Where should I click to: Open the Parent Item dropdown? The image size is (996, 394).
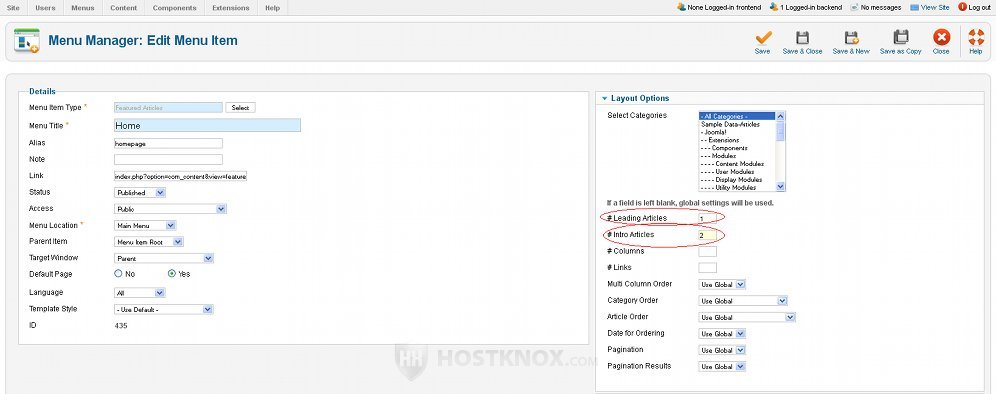point(149,241)
